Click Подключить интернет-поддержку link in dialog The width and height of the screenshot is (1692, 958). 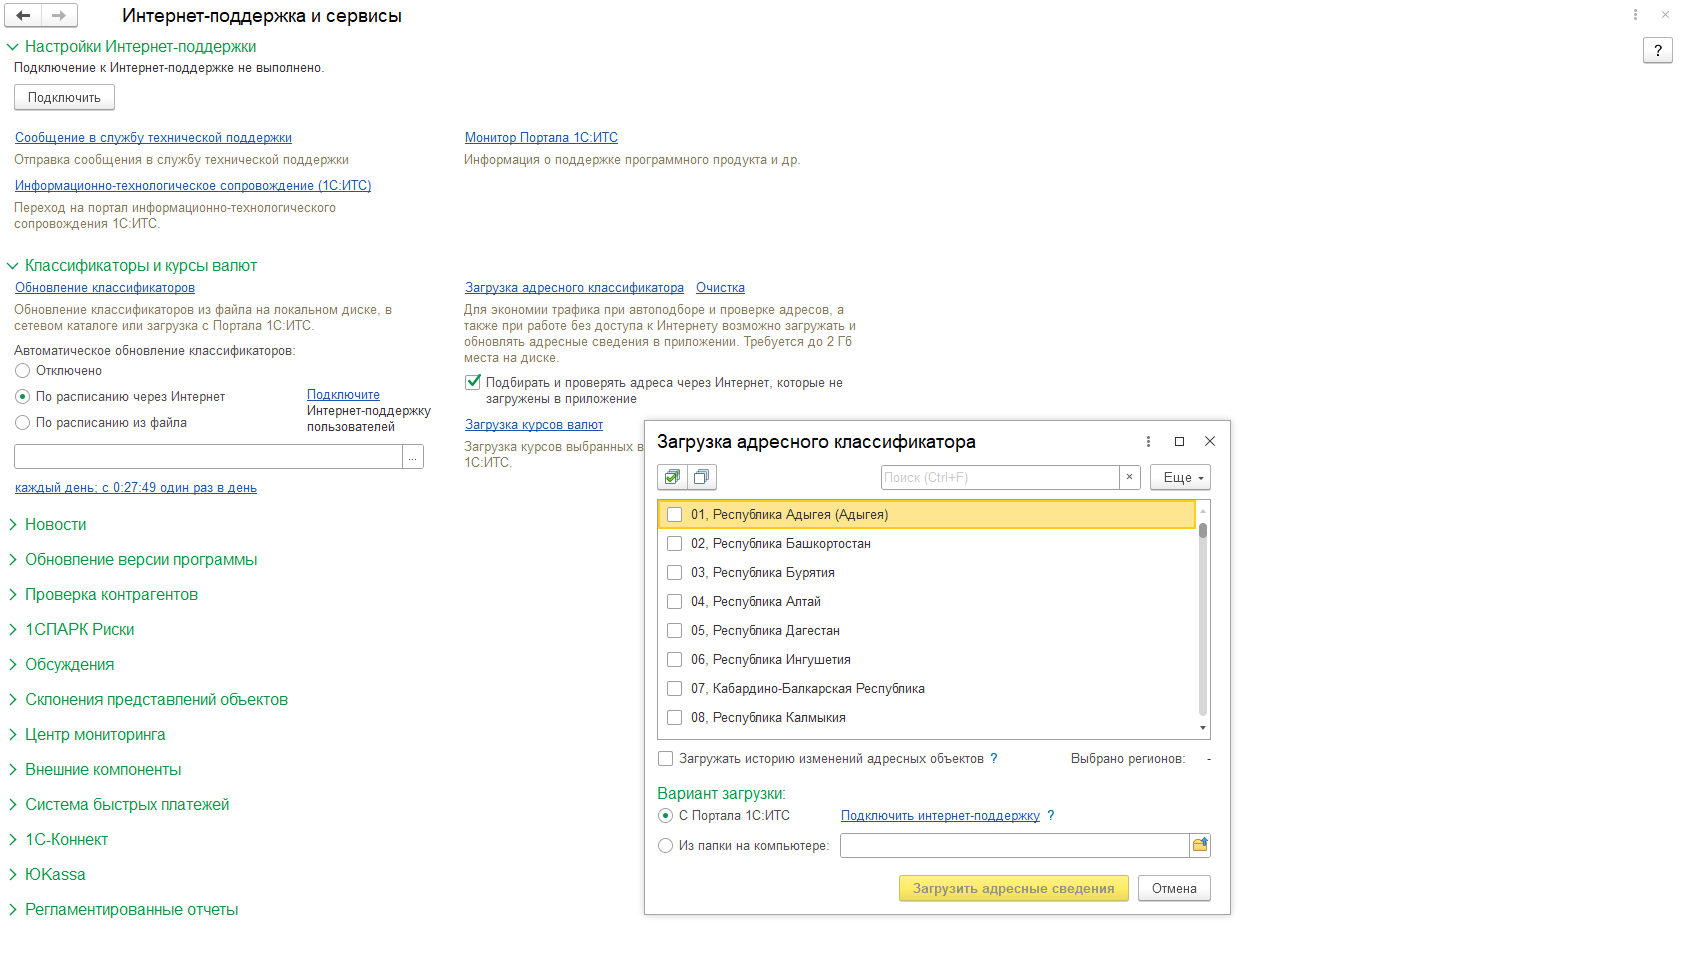point(940,816)
